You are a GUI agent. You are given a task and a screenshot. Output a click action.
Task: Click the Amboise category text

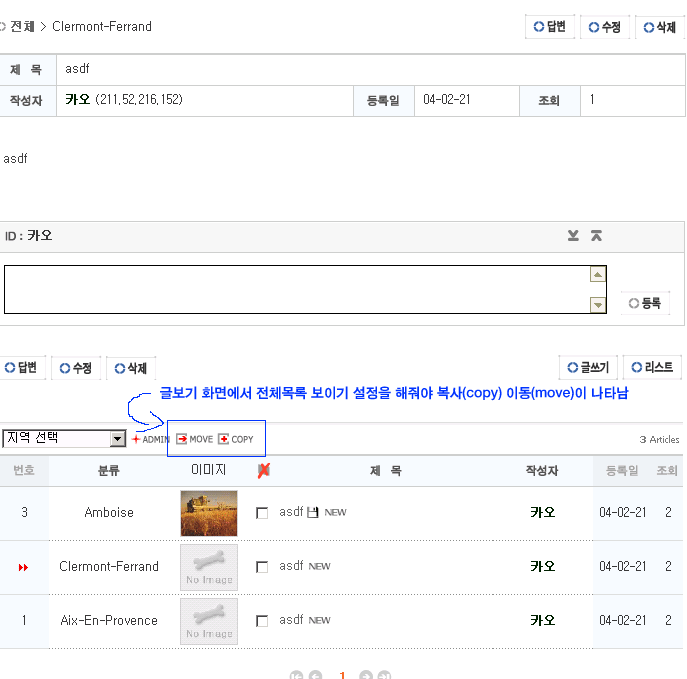109,512
